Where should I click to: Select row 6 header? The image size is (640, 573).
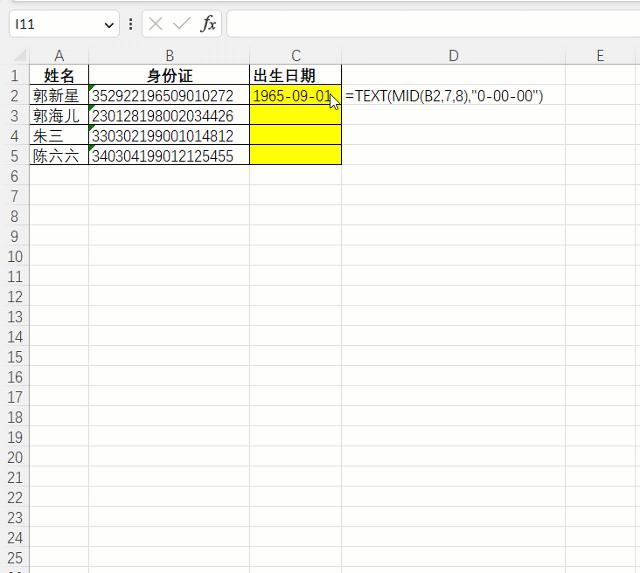15,176
